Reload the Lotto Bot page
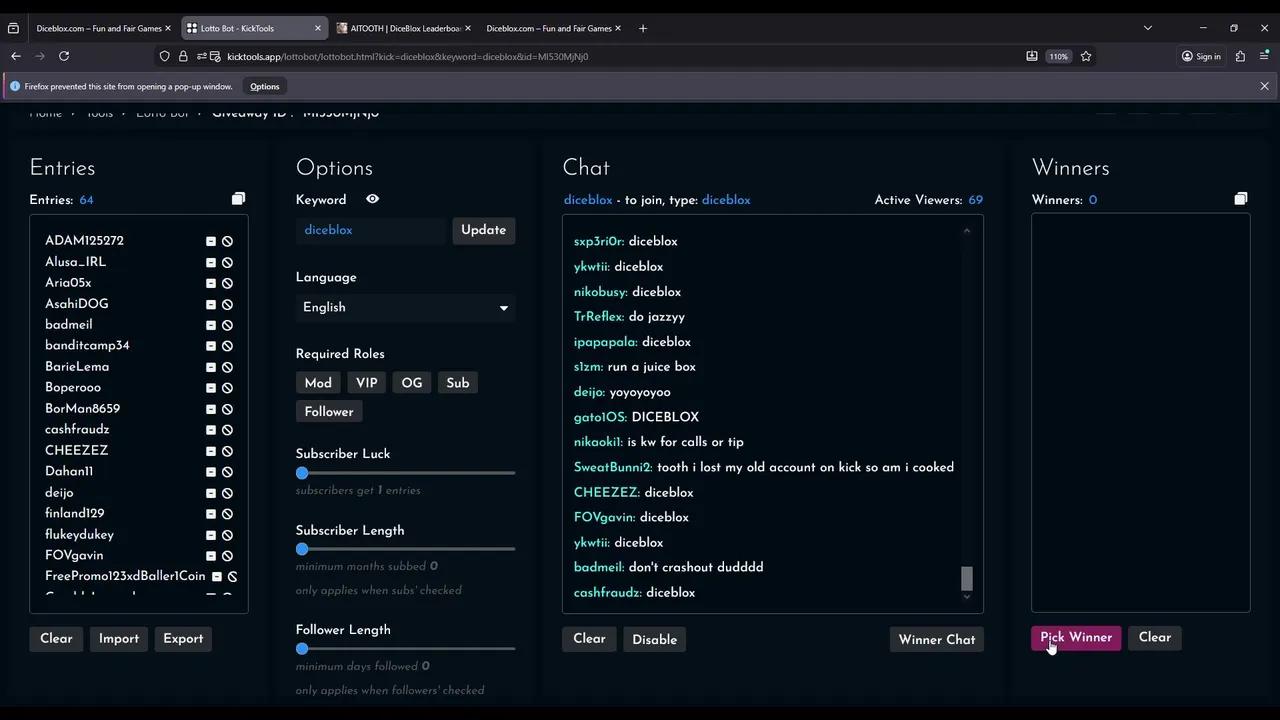Image resolution: width=1280 pixels, height=720 pixels. pyautogui.click(x=64, y=56)
